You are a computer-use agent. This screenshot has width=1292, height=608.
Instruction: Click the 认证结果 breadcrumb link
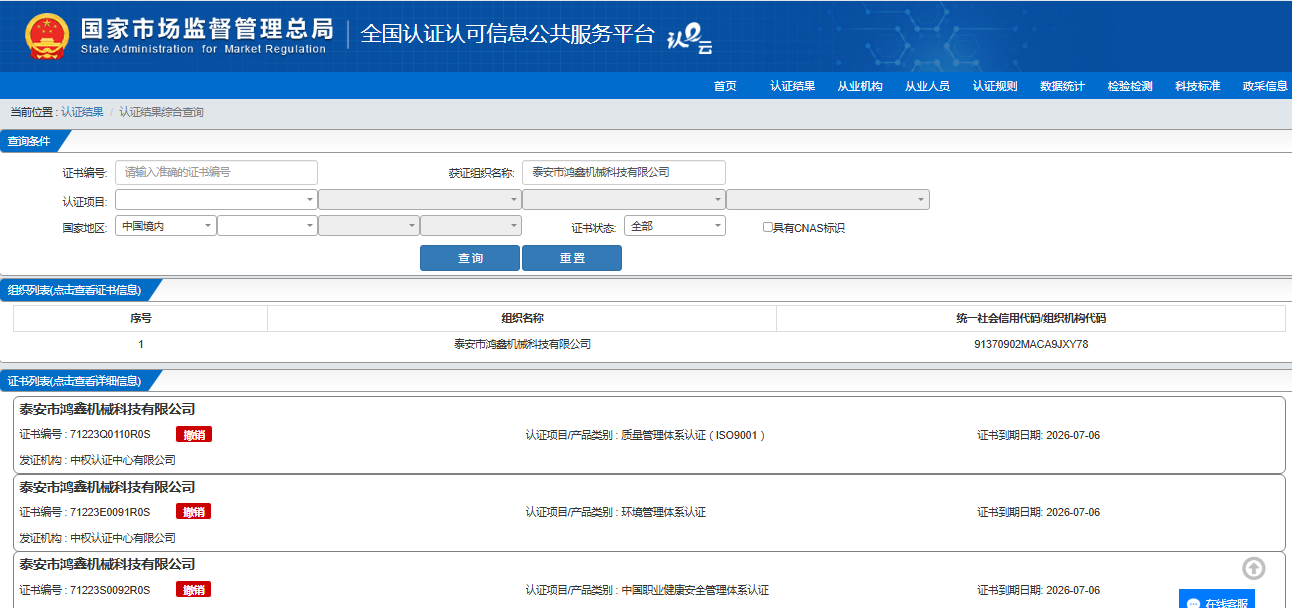tap(82, 112)
